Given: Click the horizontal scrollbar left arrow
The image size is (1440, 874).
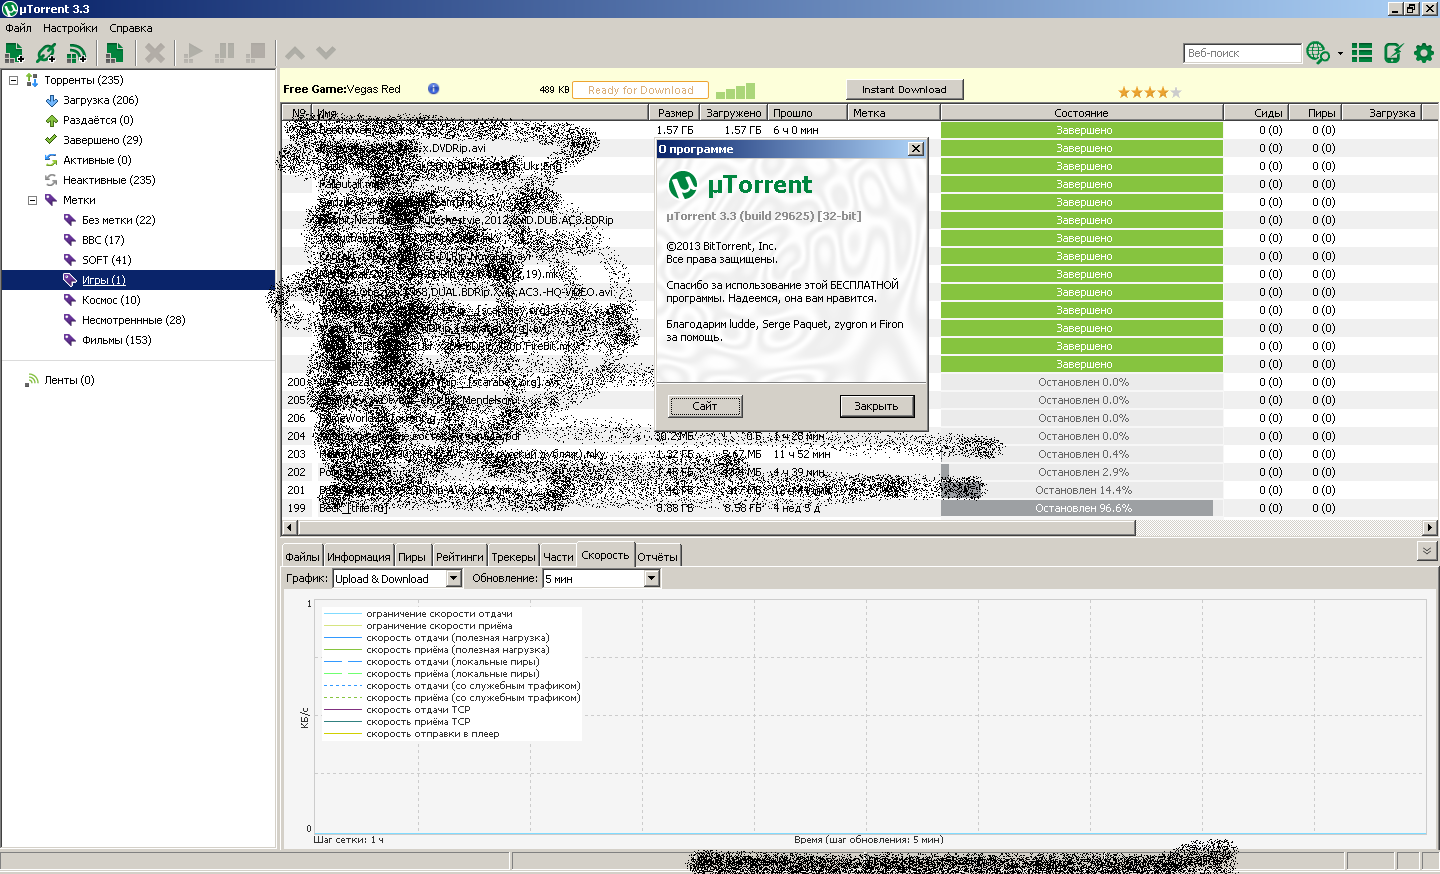Looking at the screenshot, I should pos(291,527).
